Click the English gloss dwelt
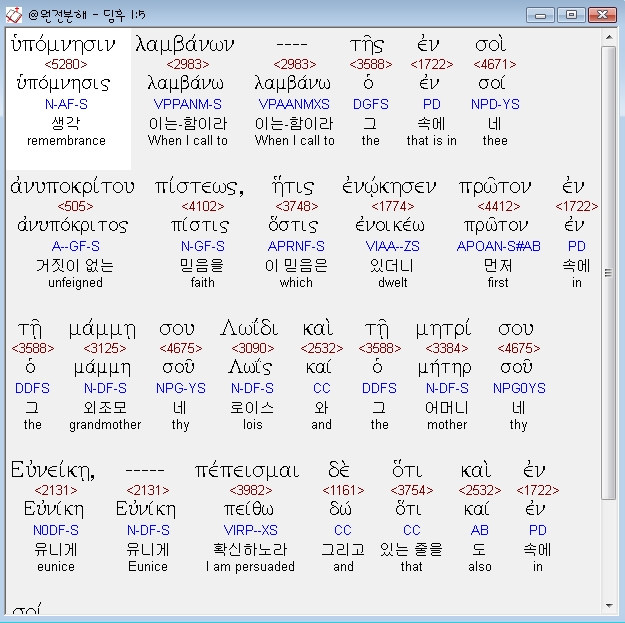Screen dimensions: 625x623 [393, 283]
